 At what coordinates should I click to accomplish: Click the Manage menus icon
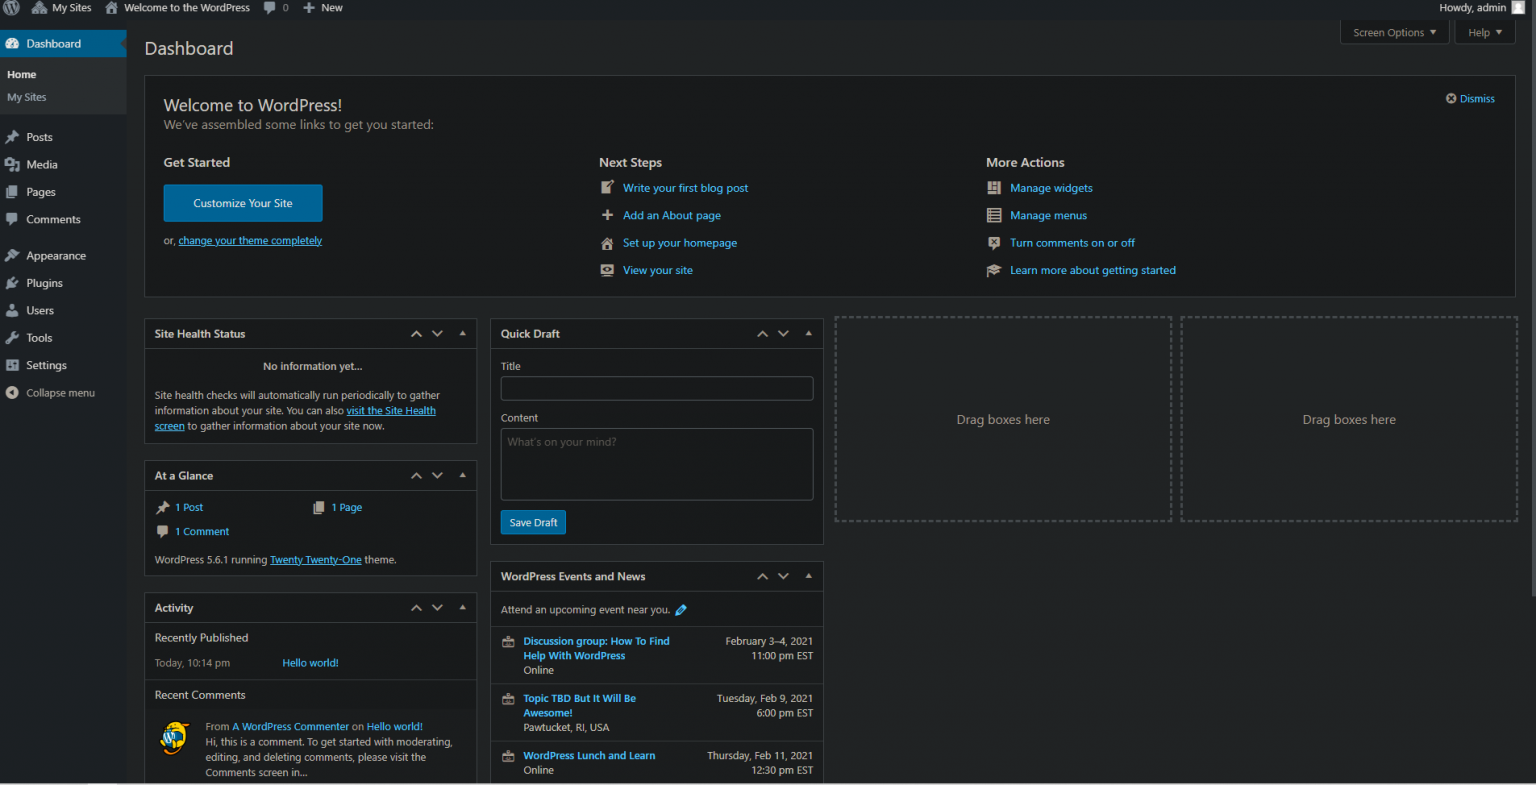(x=994, y=215)
